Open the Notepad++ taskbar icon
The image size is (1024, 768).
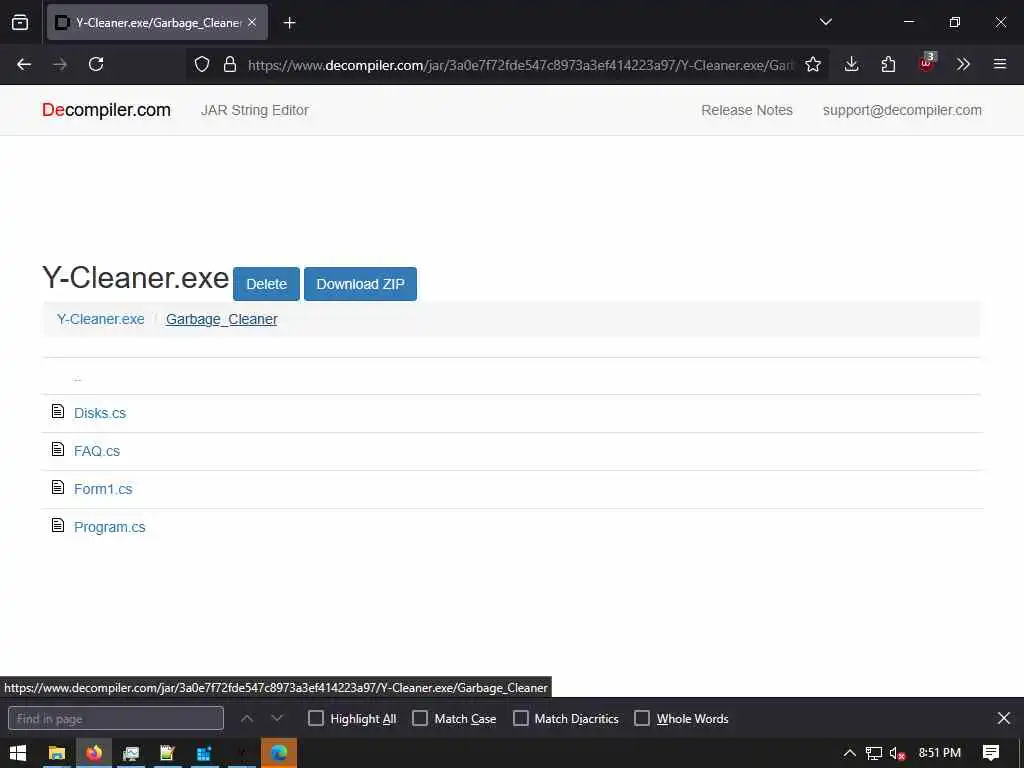(167, 753)
